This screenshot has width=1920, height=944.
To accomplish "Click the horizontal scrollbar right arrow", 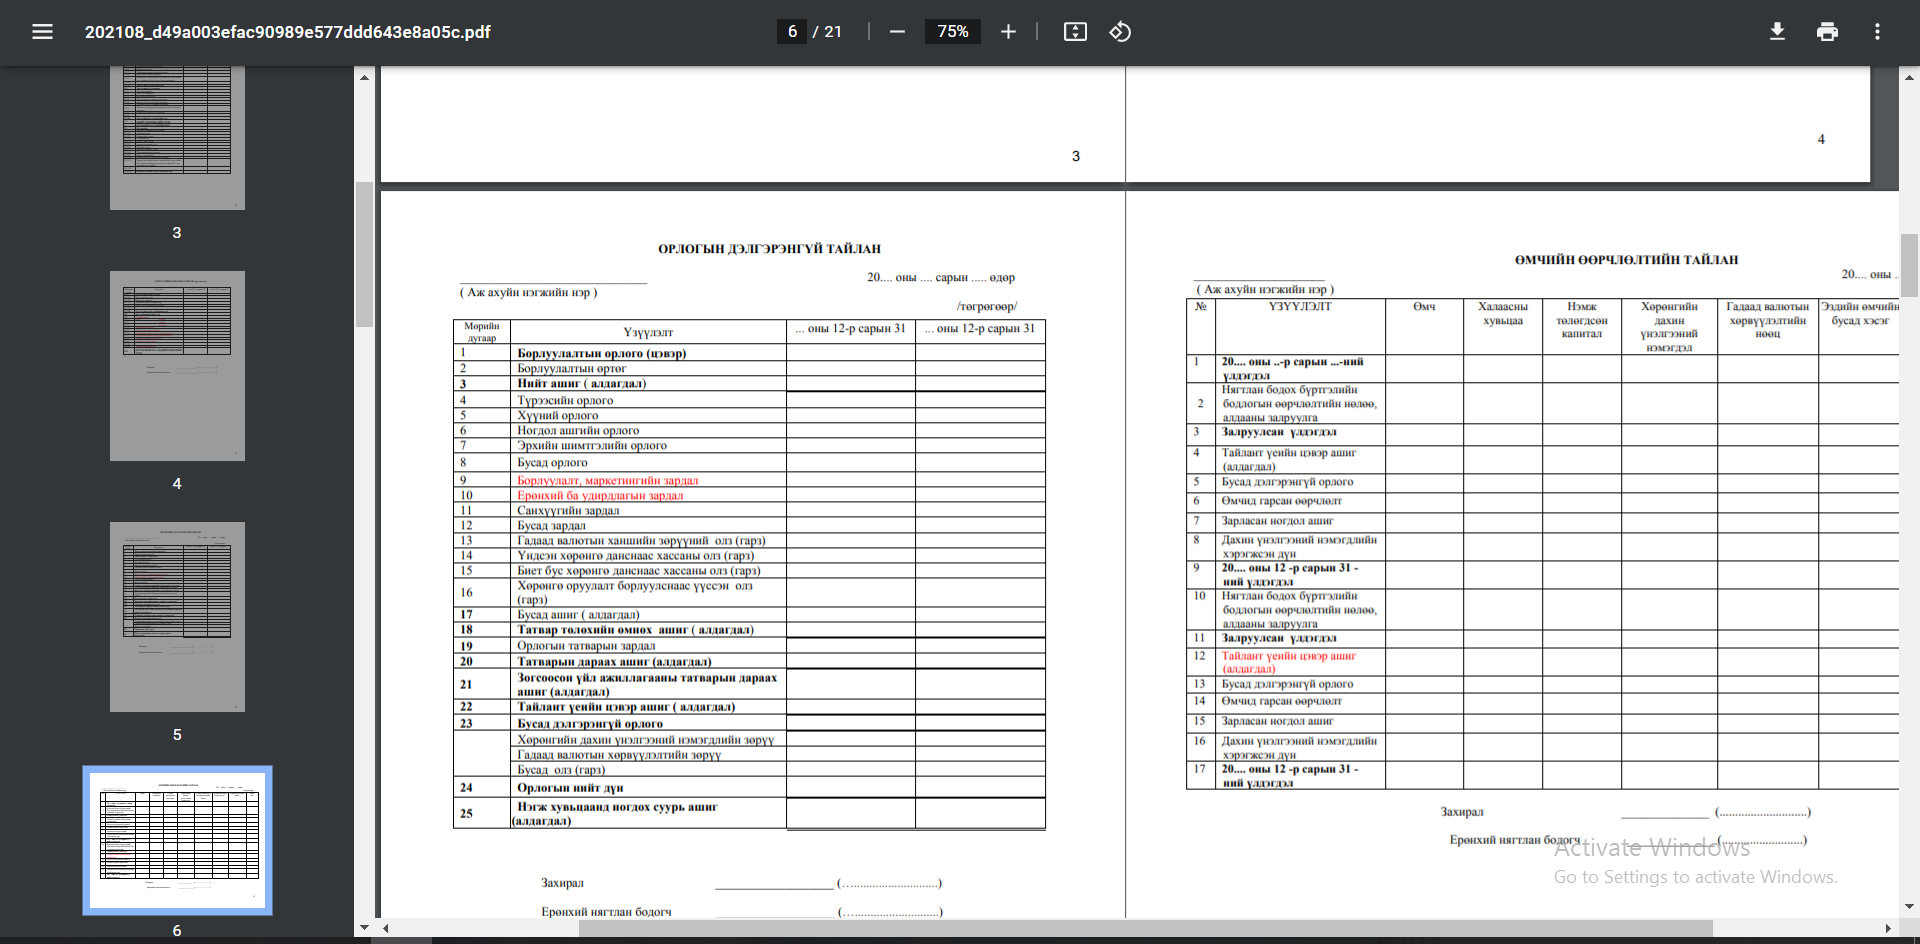I will 1888,928.
